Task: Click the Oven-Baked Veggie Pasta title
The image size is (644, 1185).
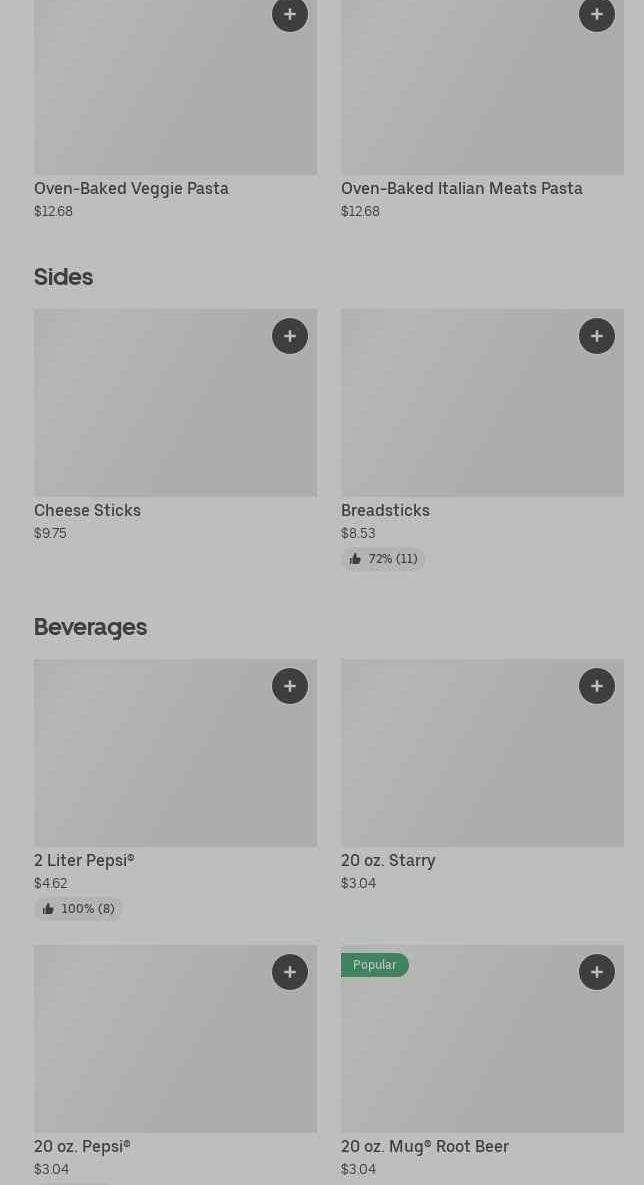Action: pos(131,188)
